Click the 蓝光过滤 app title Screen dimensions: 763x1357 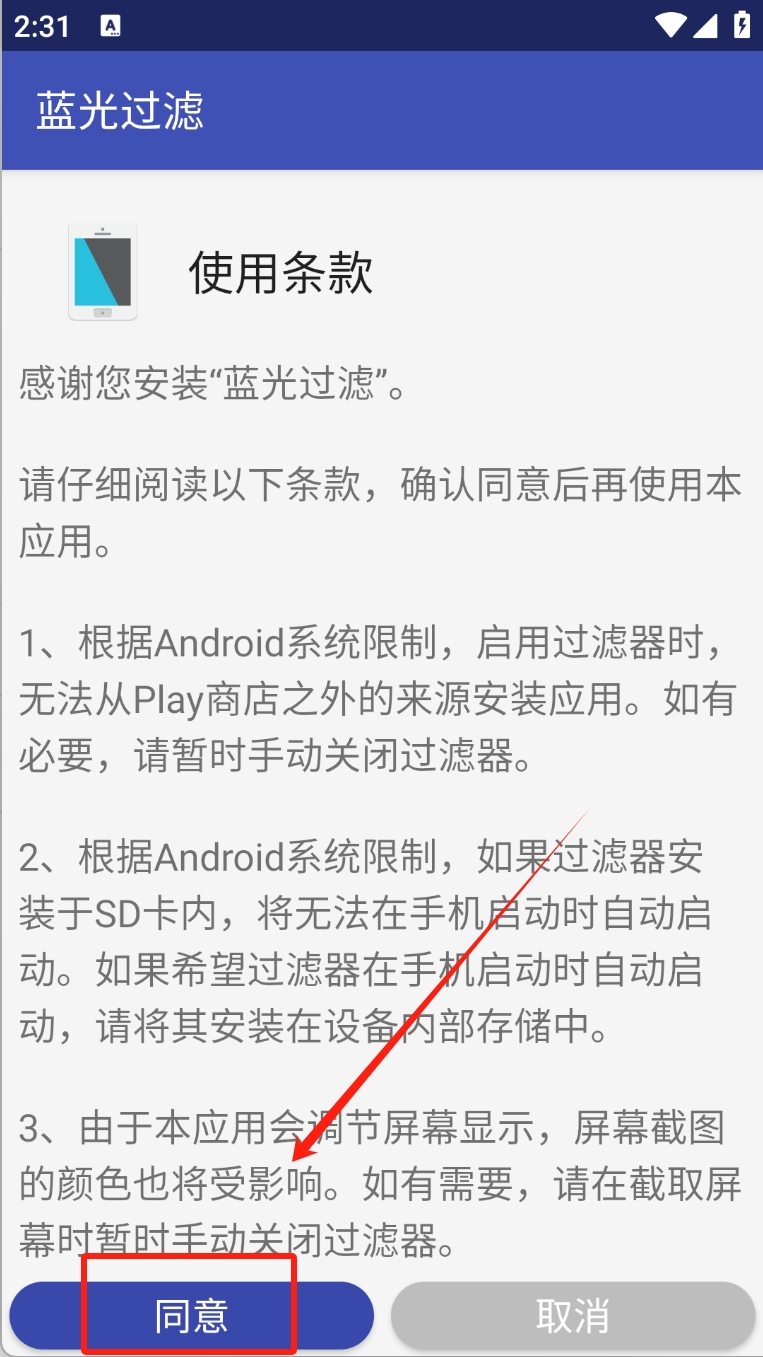[x=120, y=110]
